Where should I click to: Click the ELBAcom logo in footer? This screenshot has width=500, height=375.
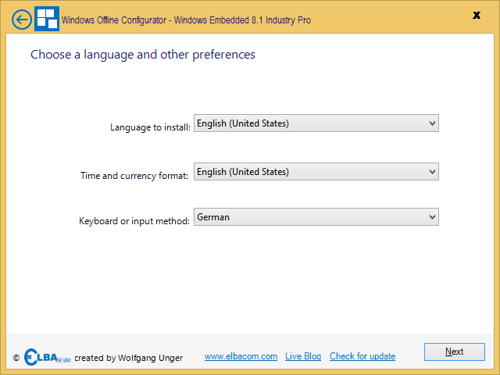coord(47,357)
